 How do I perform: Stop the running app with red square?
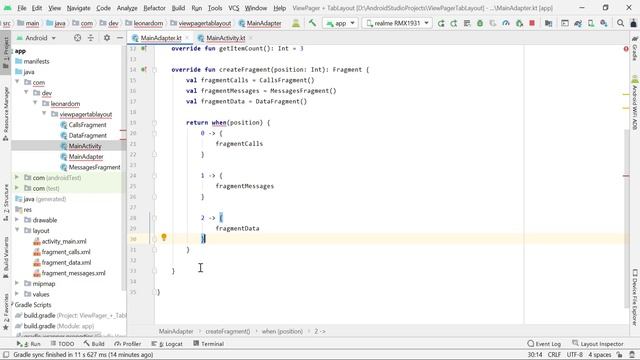[x=532, y=23]
